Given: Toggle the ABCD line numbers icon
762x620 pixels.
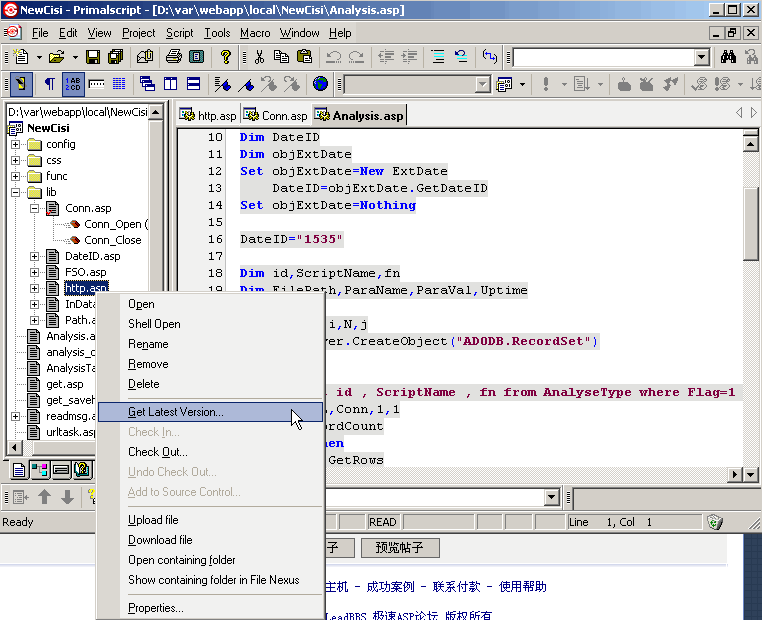Looking at the screenshot, I should (73, 84).
